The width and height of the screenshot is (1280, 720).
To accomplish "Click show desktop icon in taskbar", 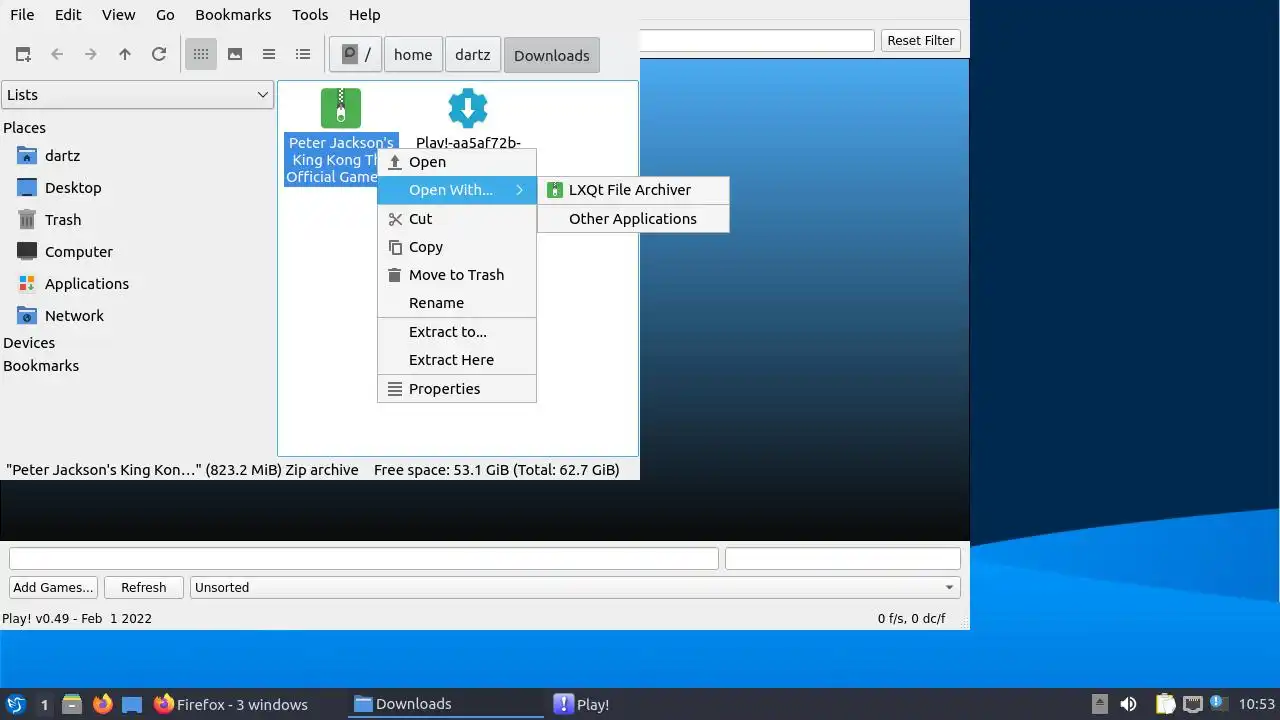I will coord(132,704).
